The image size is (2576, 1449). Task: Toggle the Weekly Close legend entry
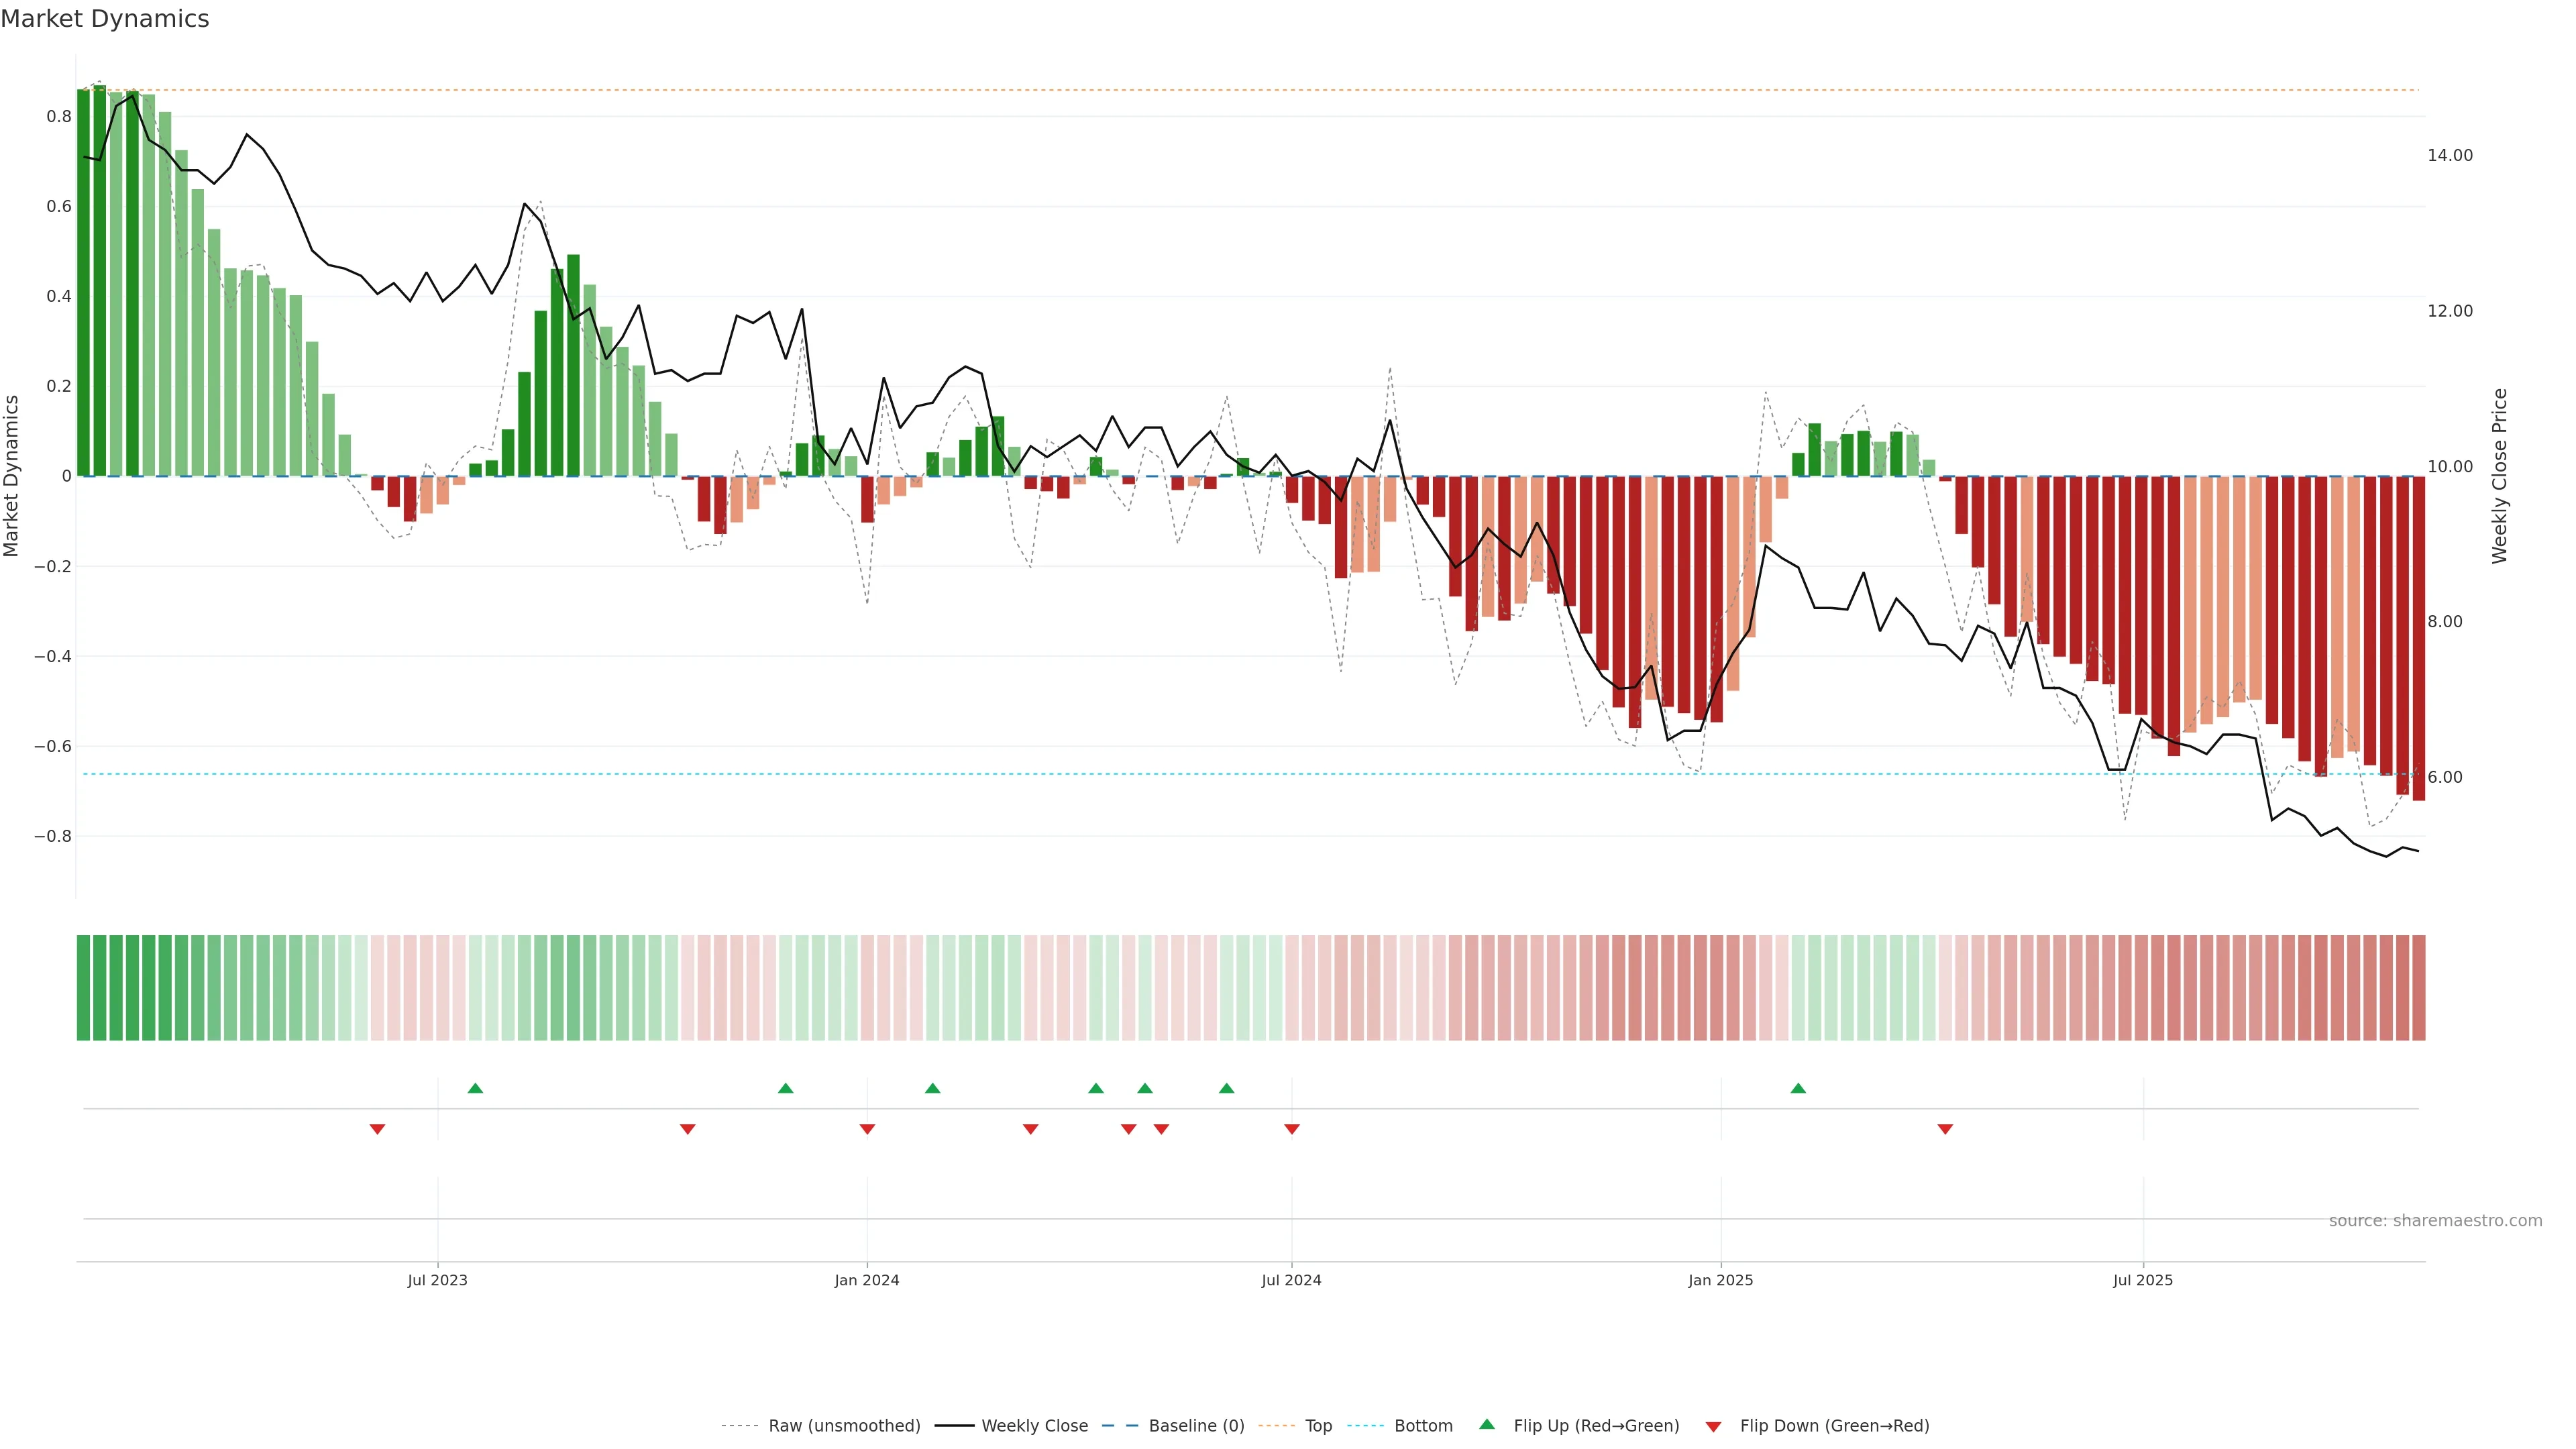pyautogui.click(x=1034, y=1426)
